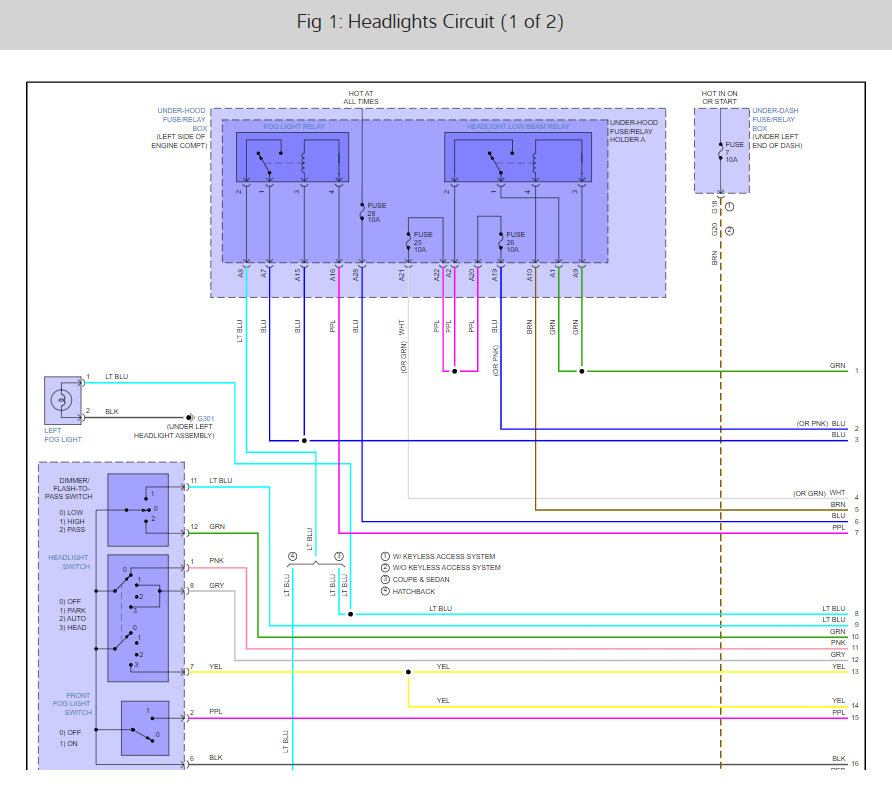
Task: Click the 'BLK' wire label at switch pin 6
Action: 216,757
